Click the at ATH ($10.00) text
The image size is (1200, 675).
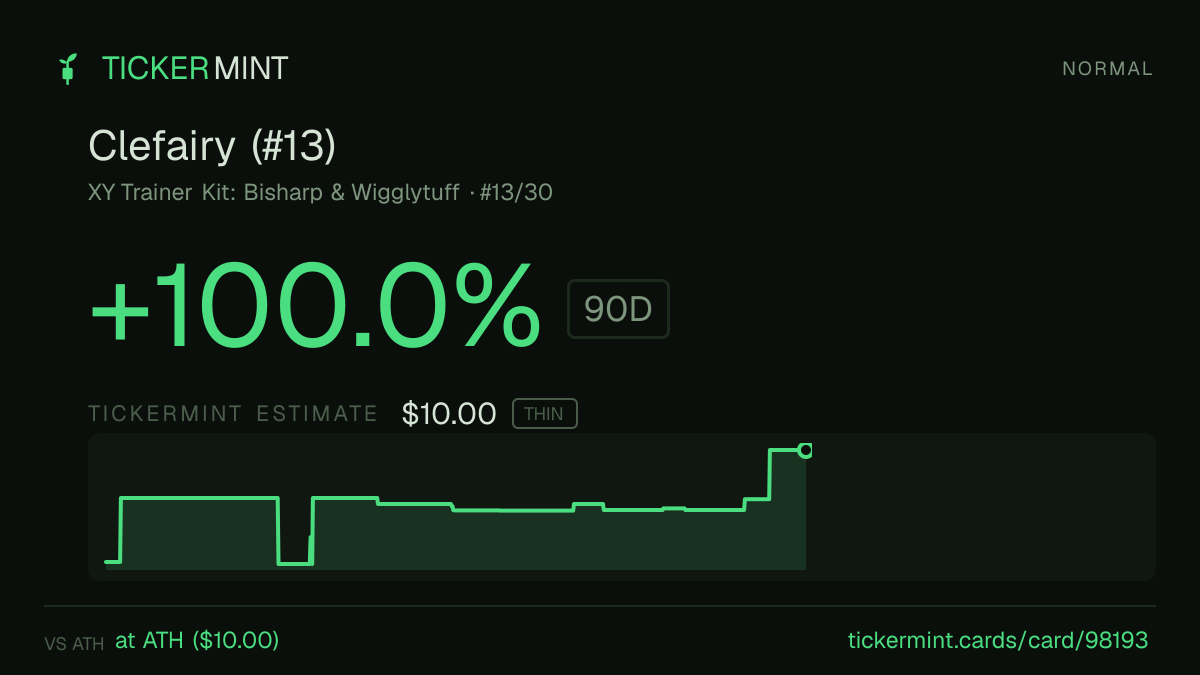(x=197, y=640)
